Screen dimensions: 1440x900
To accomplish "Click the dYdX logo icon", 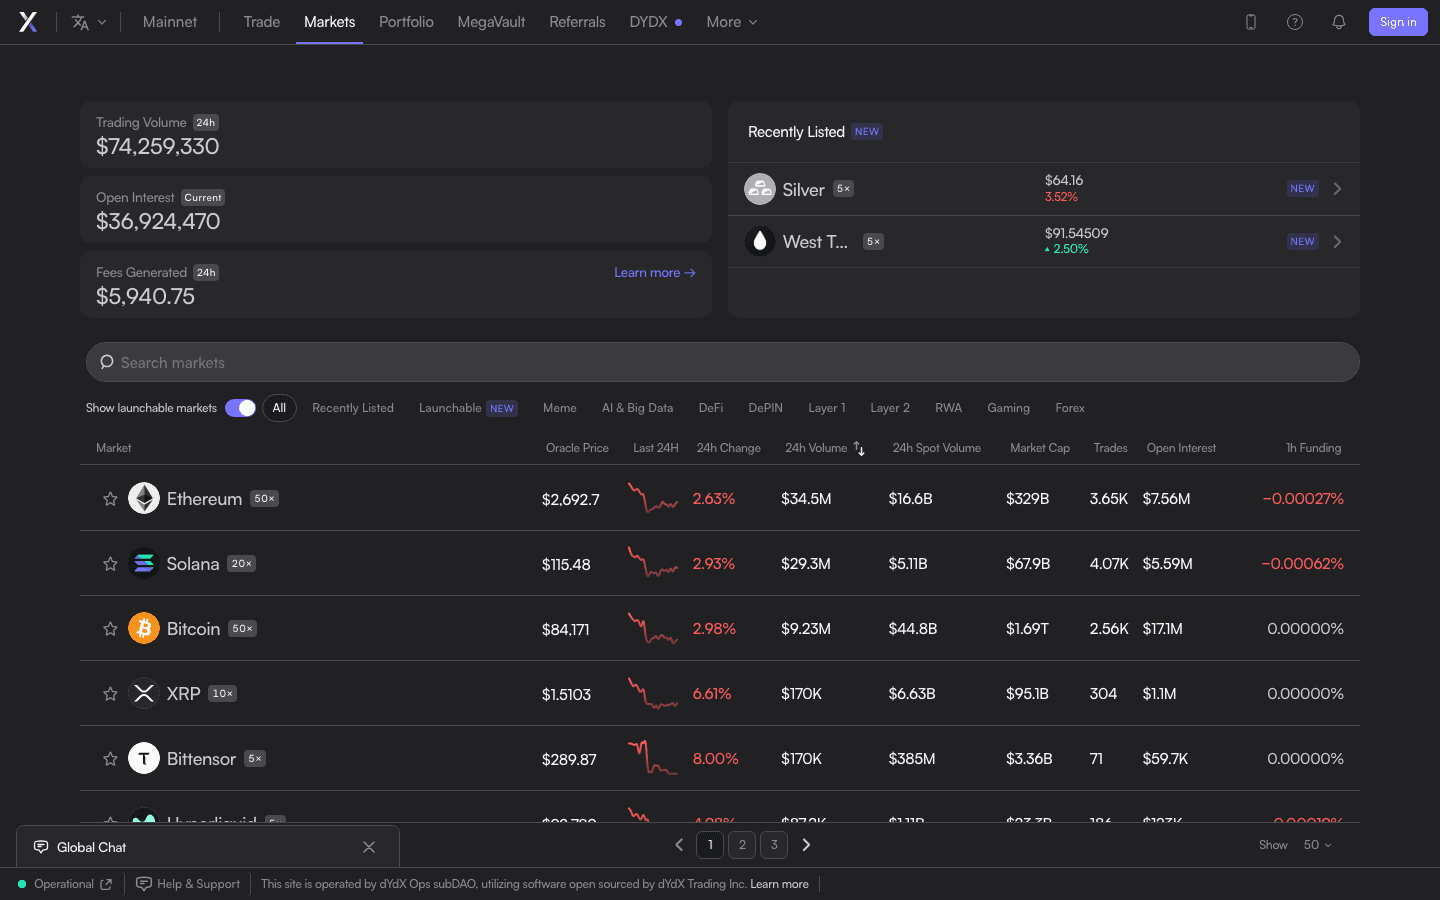I will 28,22.
